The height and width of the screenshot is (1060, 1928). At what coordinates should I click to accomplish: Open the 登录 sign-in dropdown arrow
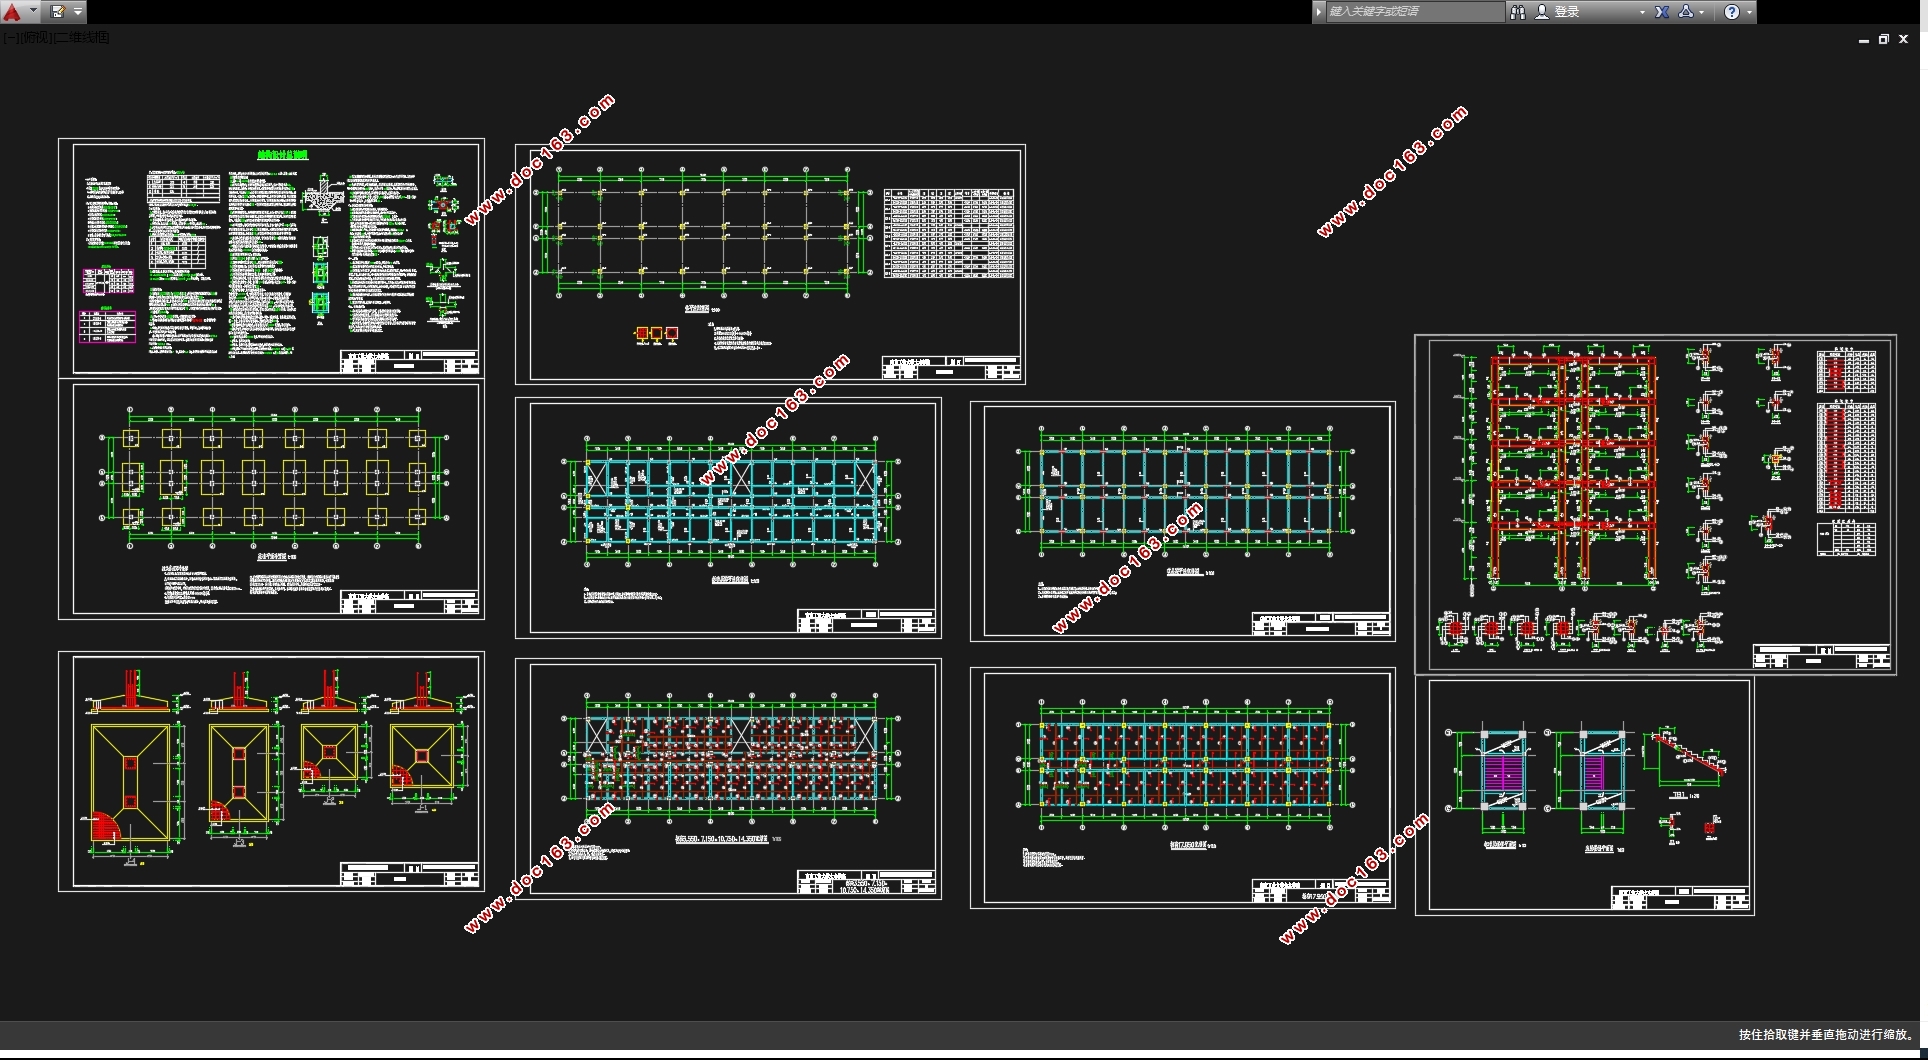[1642, 12]
